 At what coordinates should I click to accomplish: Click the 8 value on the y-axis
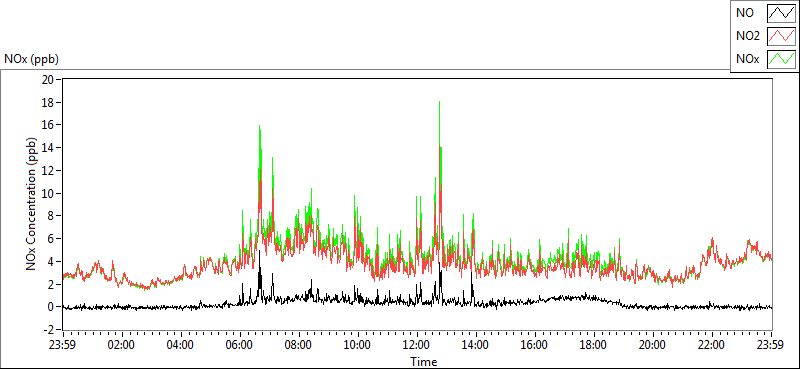pyautogui.click(x=52, y=216)
